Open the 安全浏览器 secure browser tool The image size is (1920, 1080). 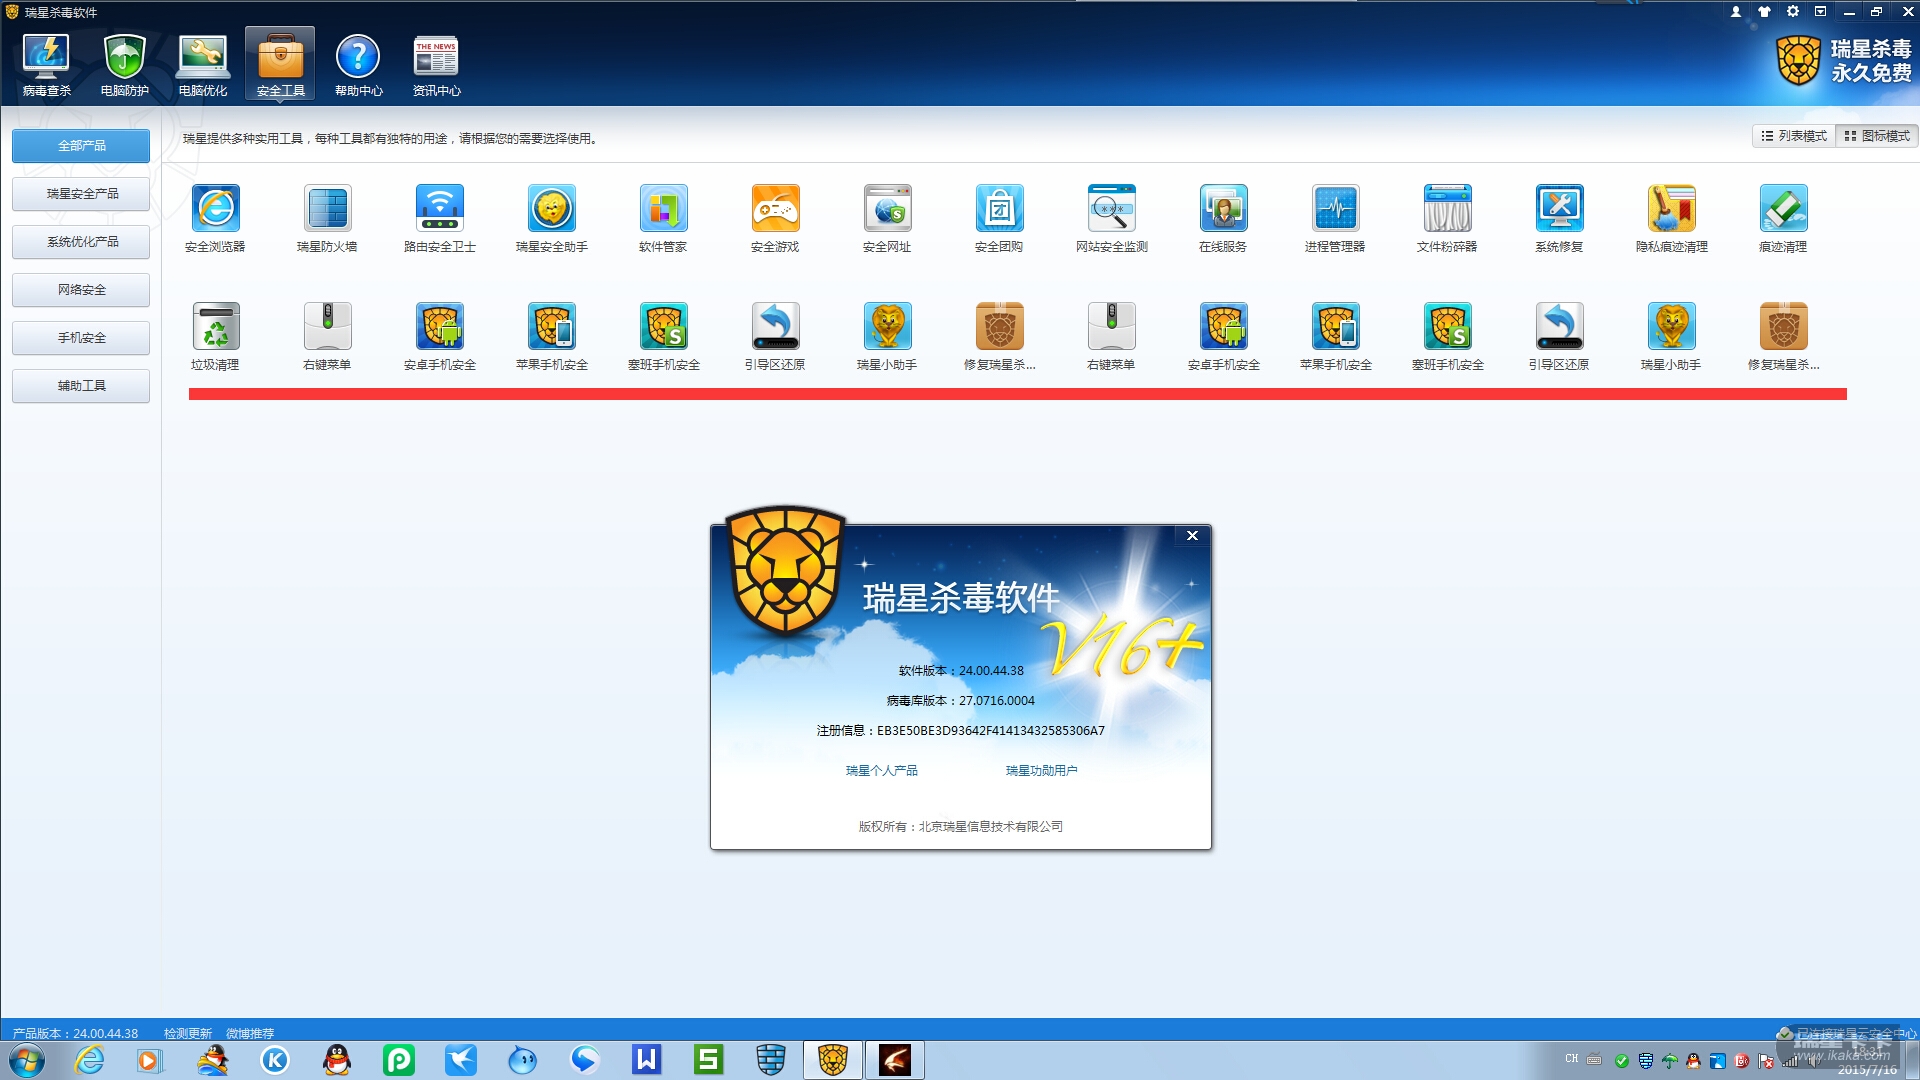click(215, 210)
